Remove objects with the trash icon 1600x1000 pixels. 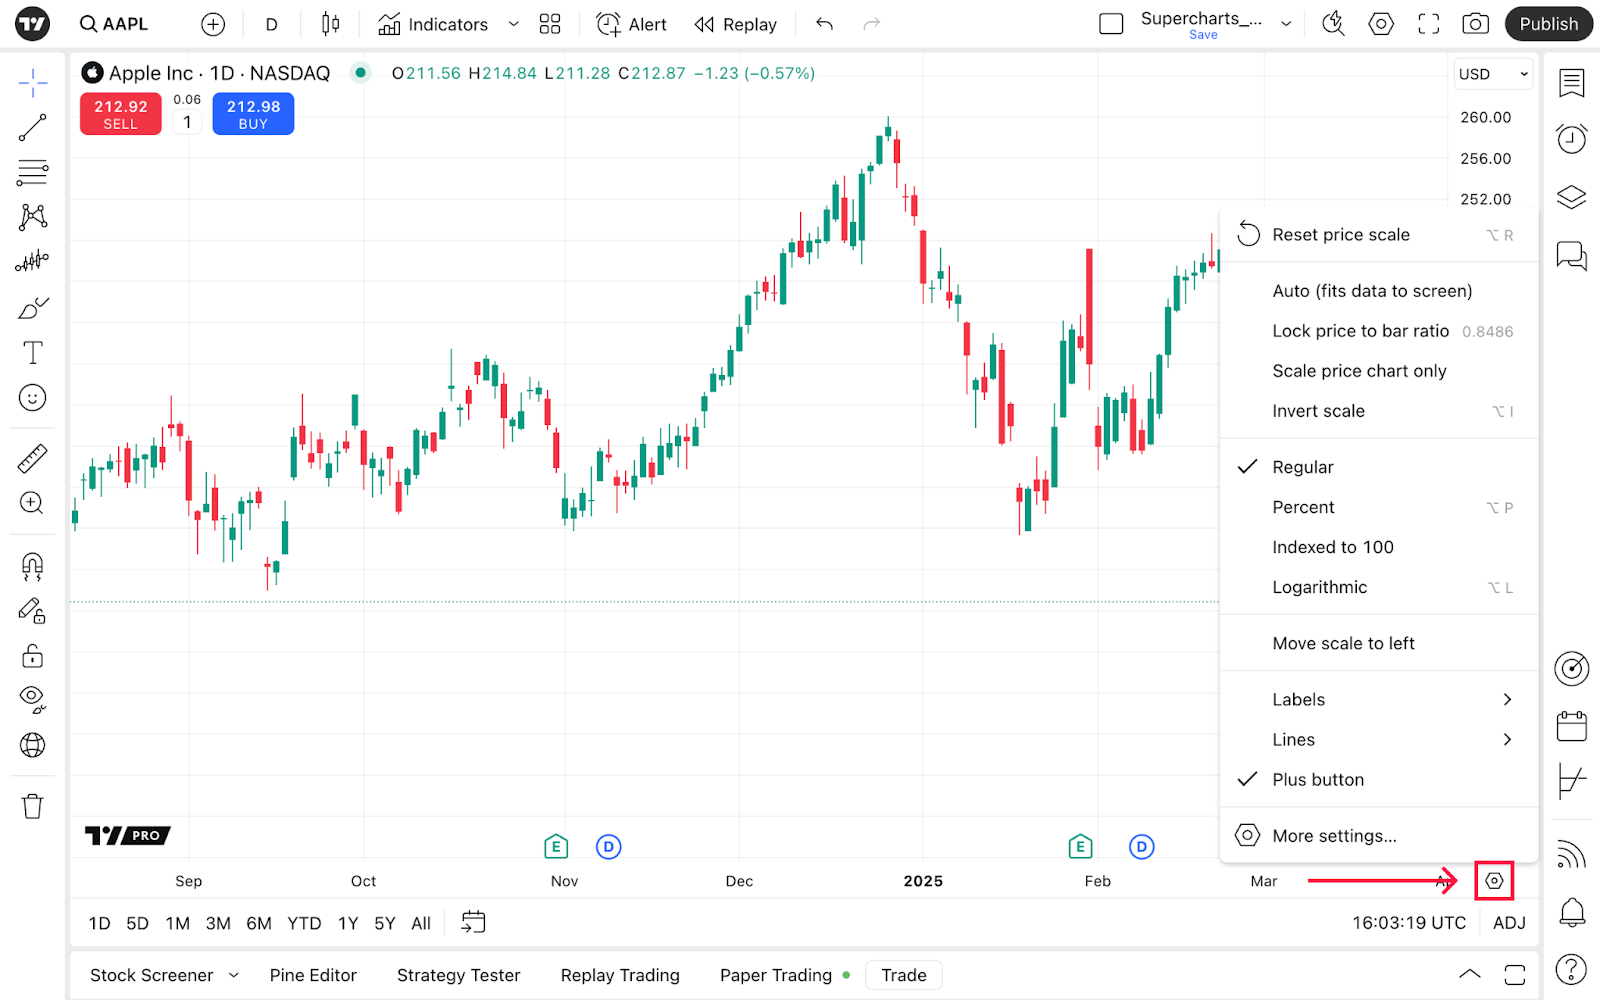click(32, 806)
